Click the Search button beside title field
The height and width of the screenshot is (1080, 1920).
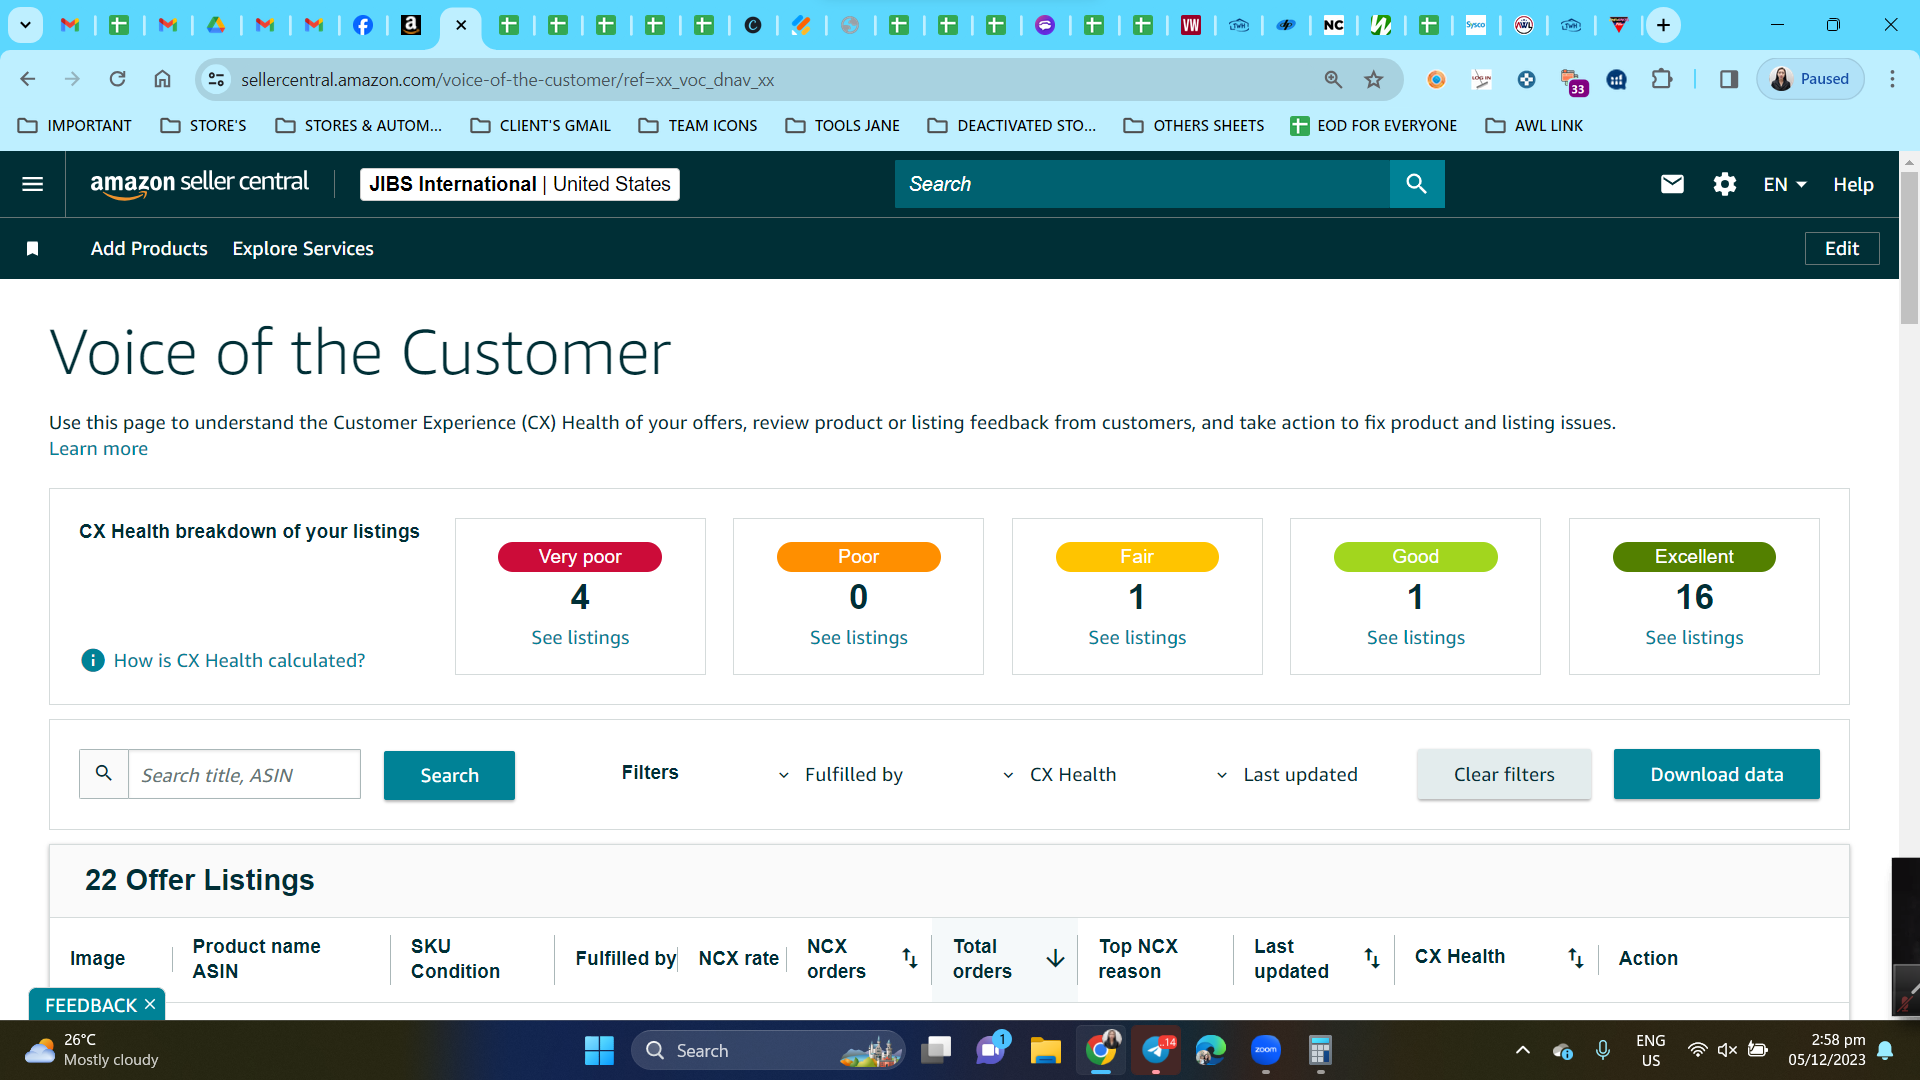tap(449, 775)
